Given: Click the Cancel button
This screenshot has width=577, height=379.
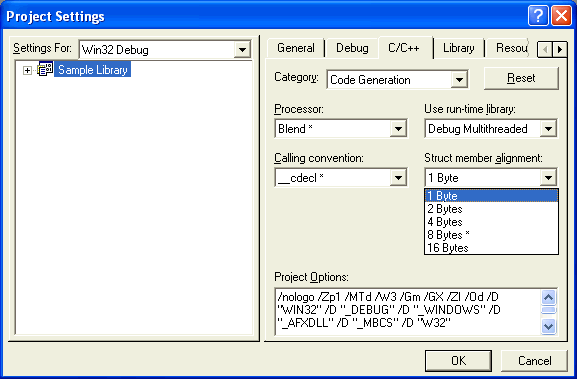Looking at the screenshot, I should [534, 361].
